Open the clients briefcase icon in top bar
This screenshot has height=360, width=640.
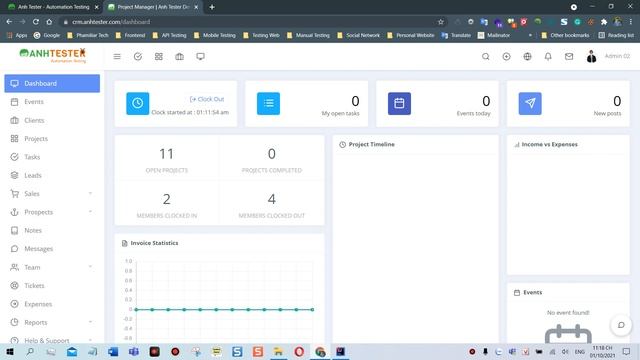click(180, 56)
